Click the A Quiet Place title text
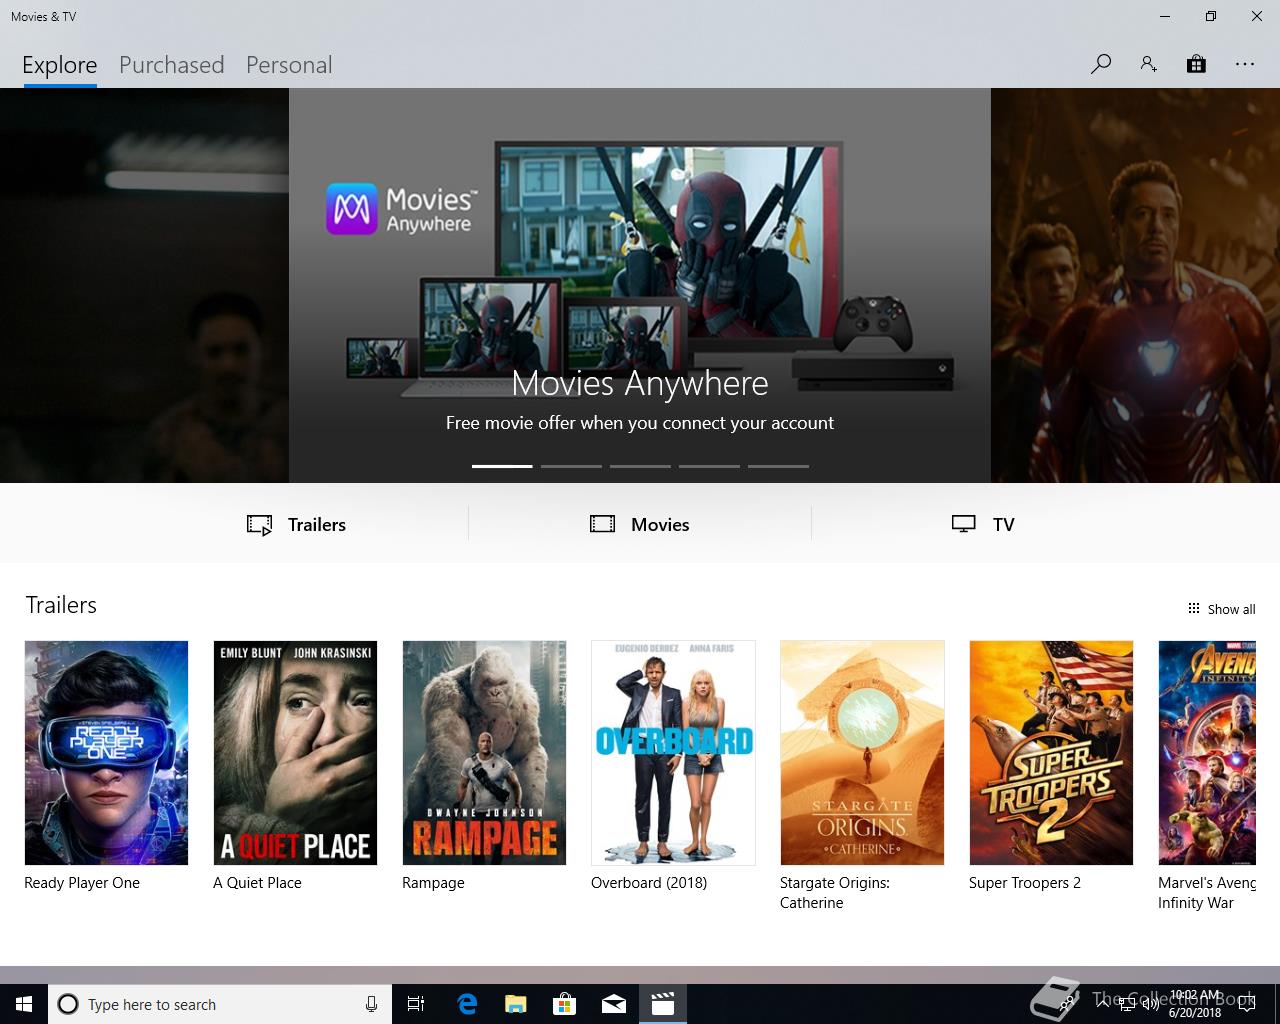This screenshot has width=1280, height=1024. coord(257,883)
